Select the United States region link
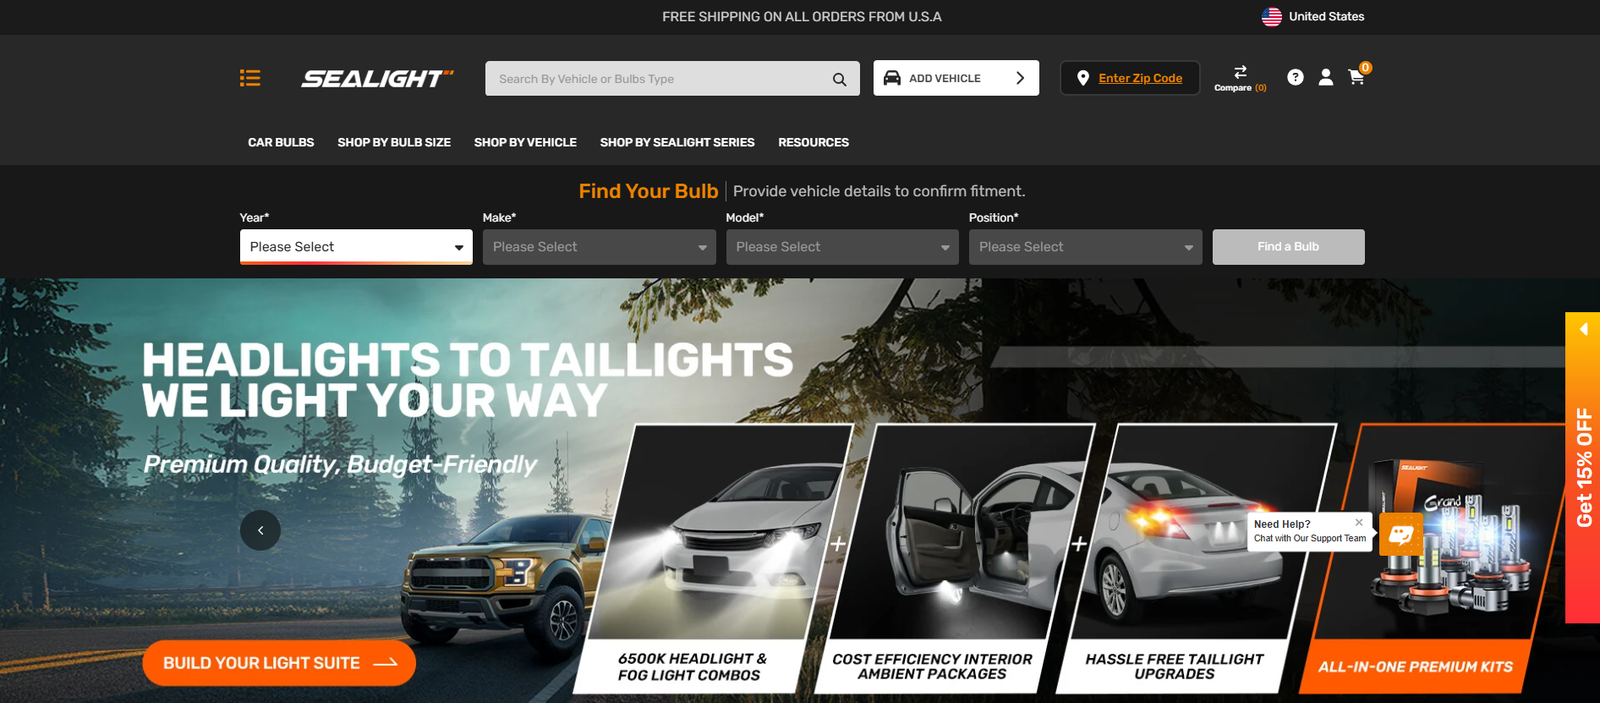The image size is (1600, 703). [x=1326, y=17]
